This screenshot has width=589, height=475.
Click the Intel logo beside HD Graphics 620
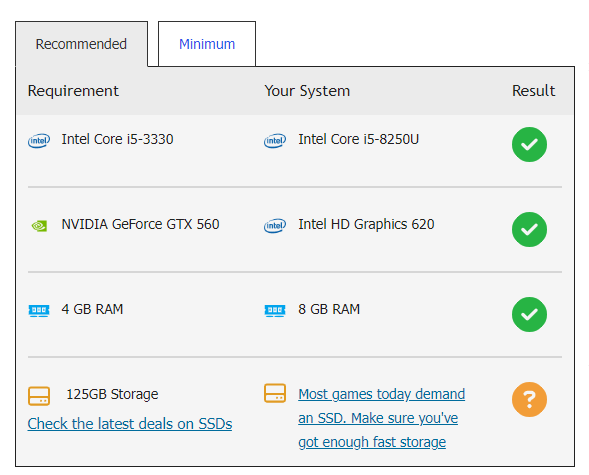click(275, 225)
